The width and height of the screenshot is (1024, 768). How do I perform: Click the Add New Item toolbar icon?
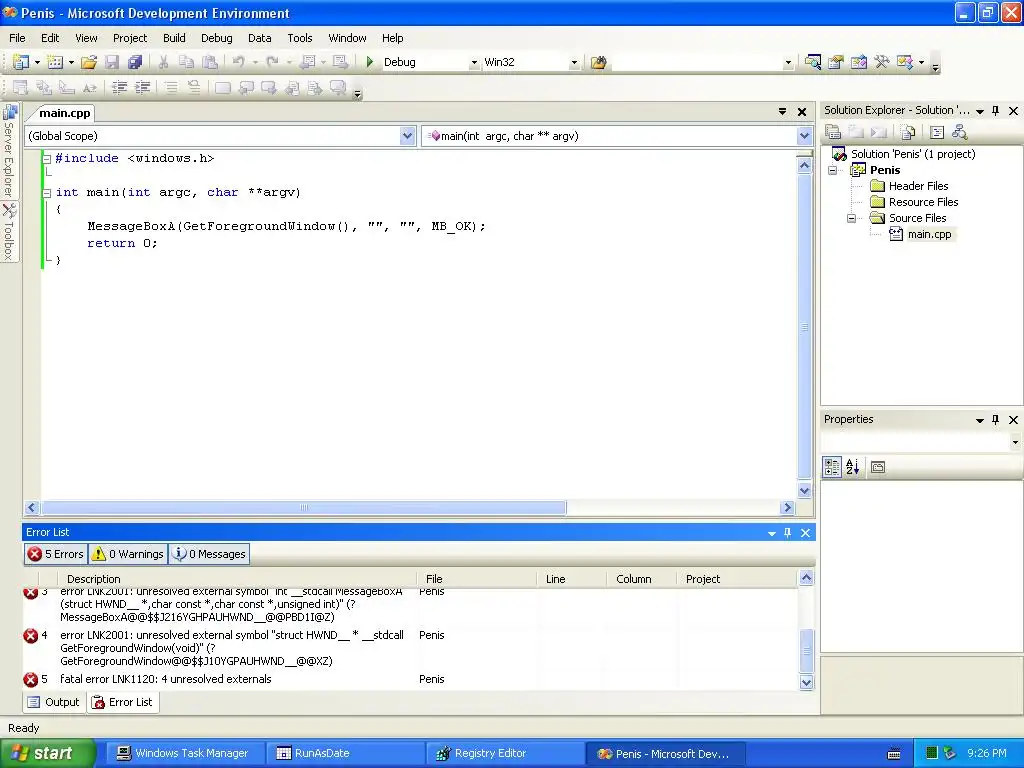56,62
